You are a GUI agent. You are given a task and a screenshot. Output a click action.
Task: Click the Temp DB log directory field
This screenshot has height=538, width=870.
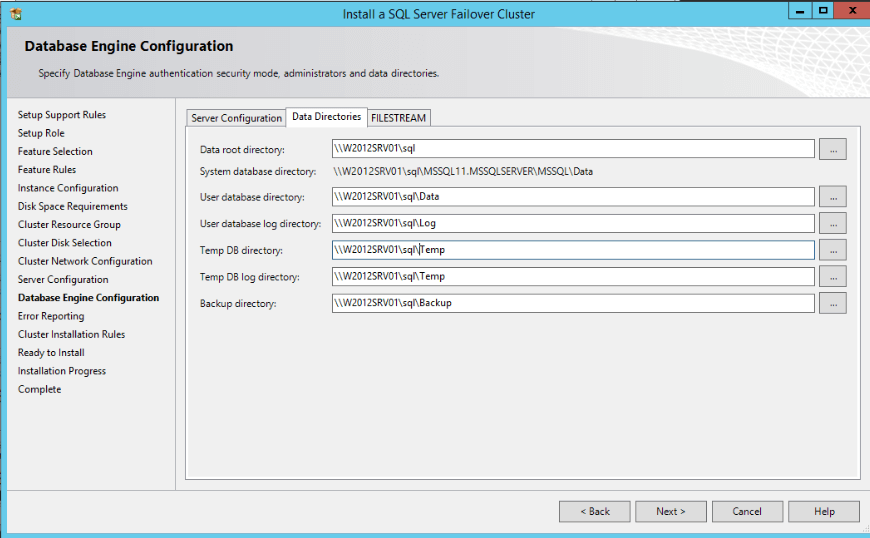click(573, 276)
